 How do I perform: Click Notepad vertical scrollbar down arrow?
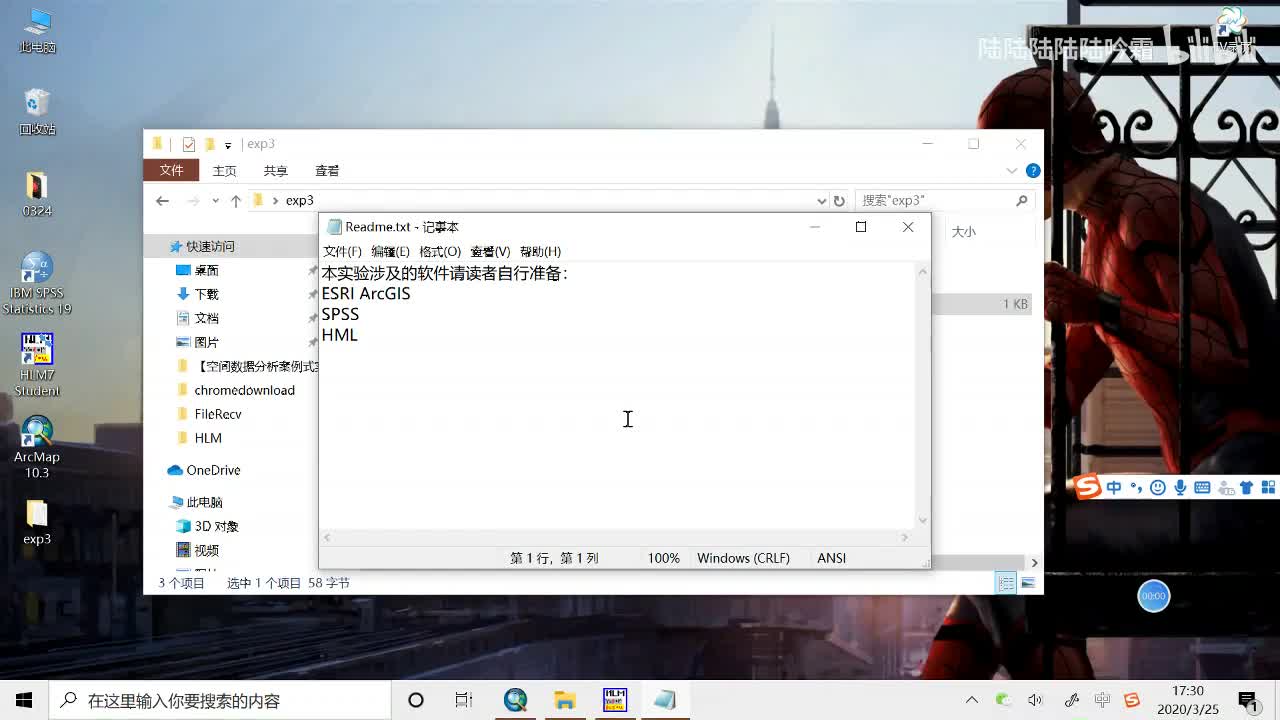click(922, 520)
